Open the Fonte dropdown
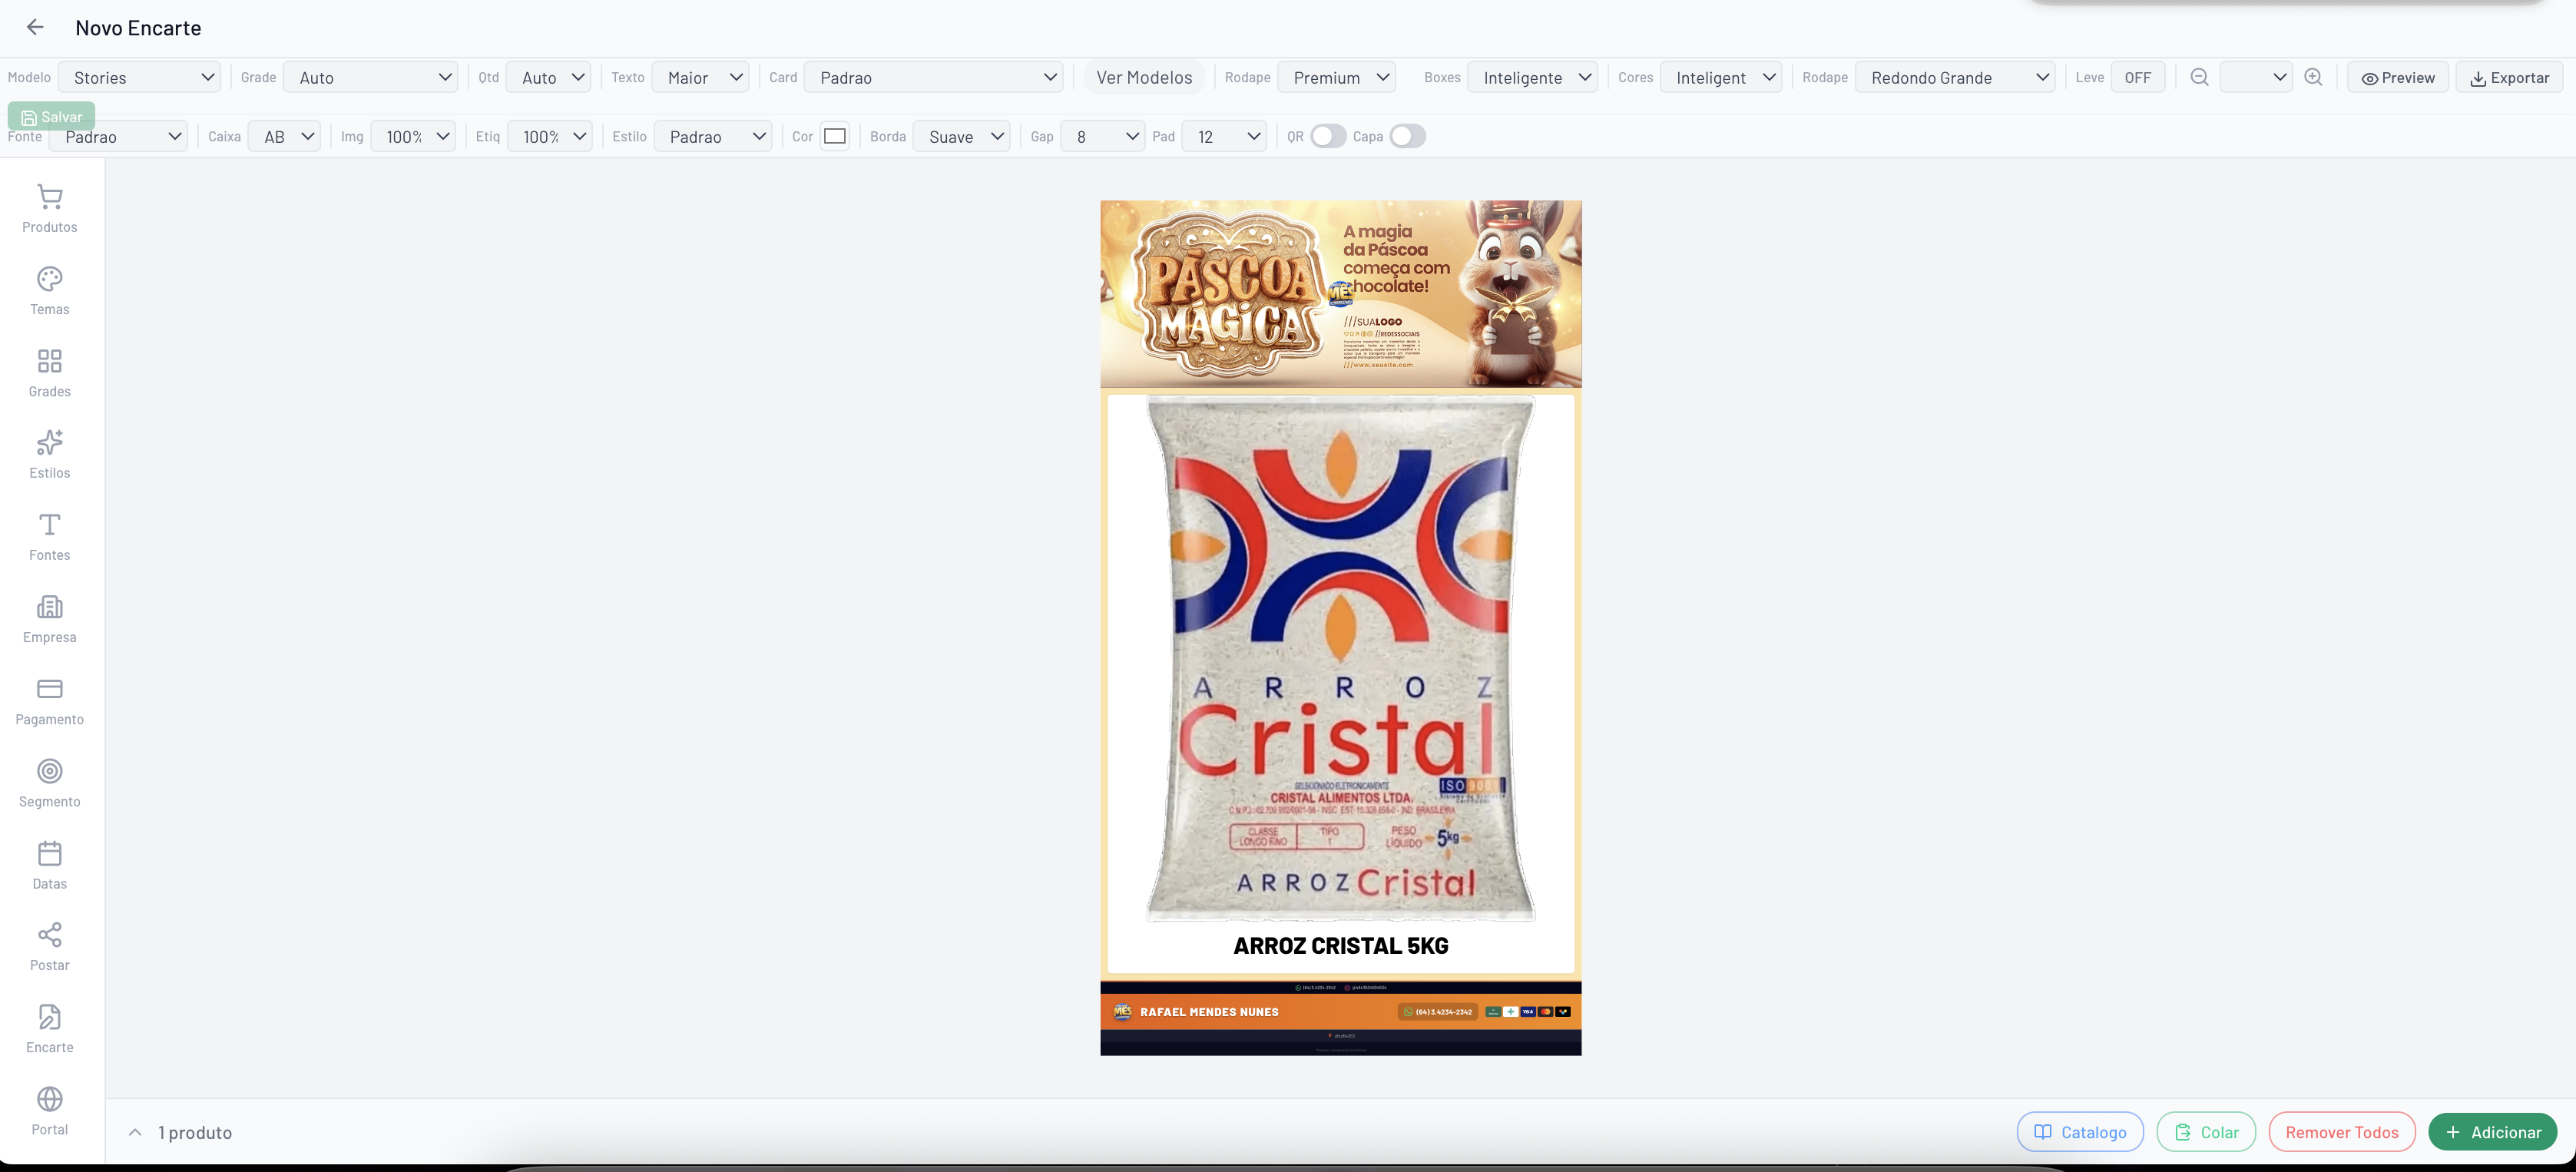2576x1172 pixels. tap(118, 136)
